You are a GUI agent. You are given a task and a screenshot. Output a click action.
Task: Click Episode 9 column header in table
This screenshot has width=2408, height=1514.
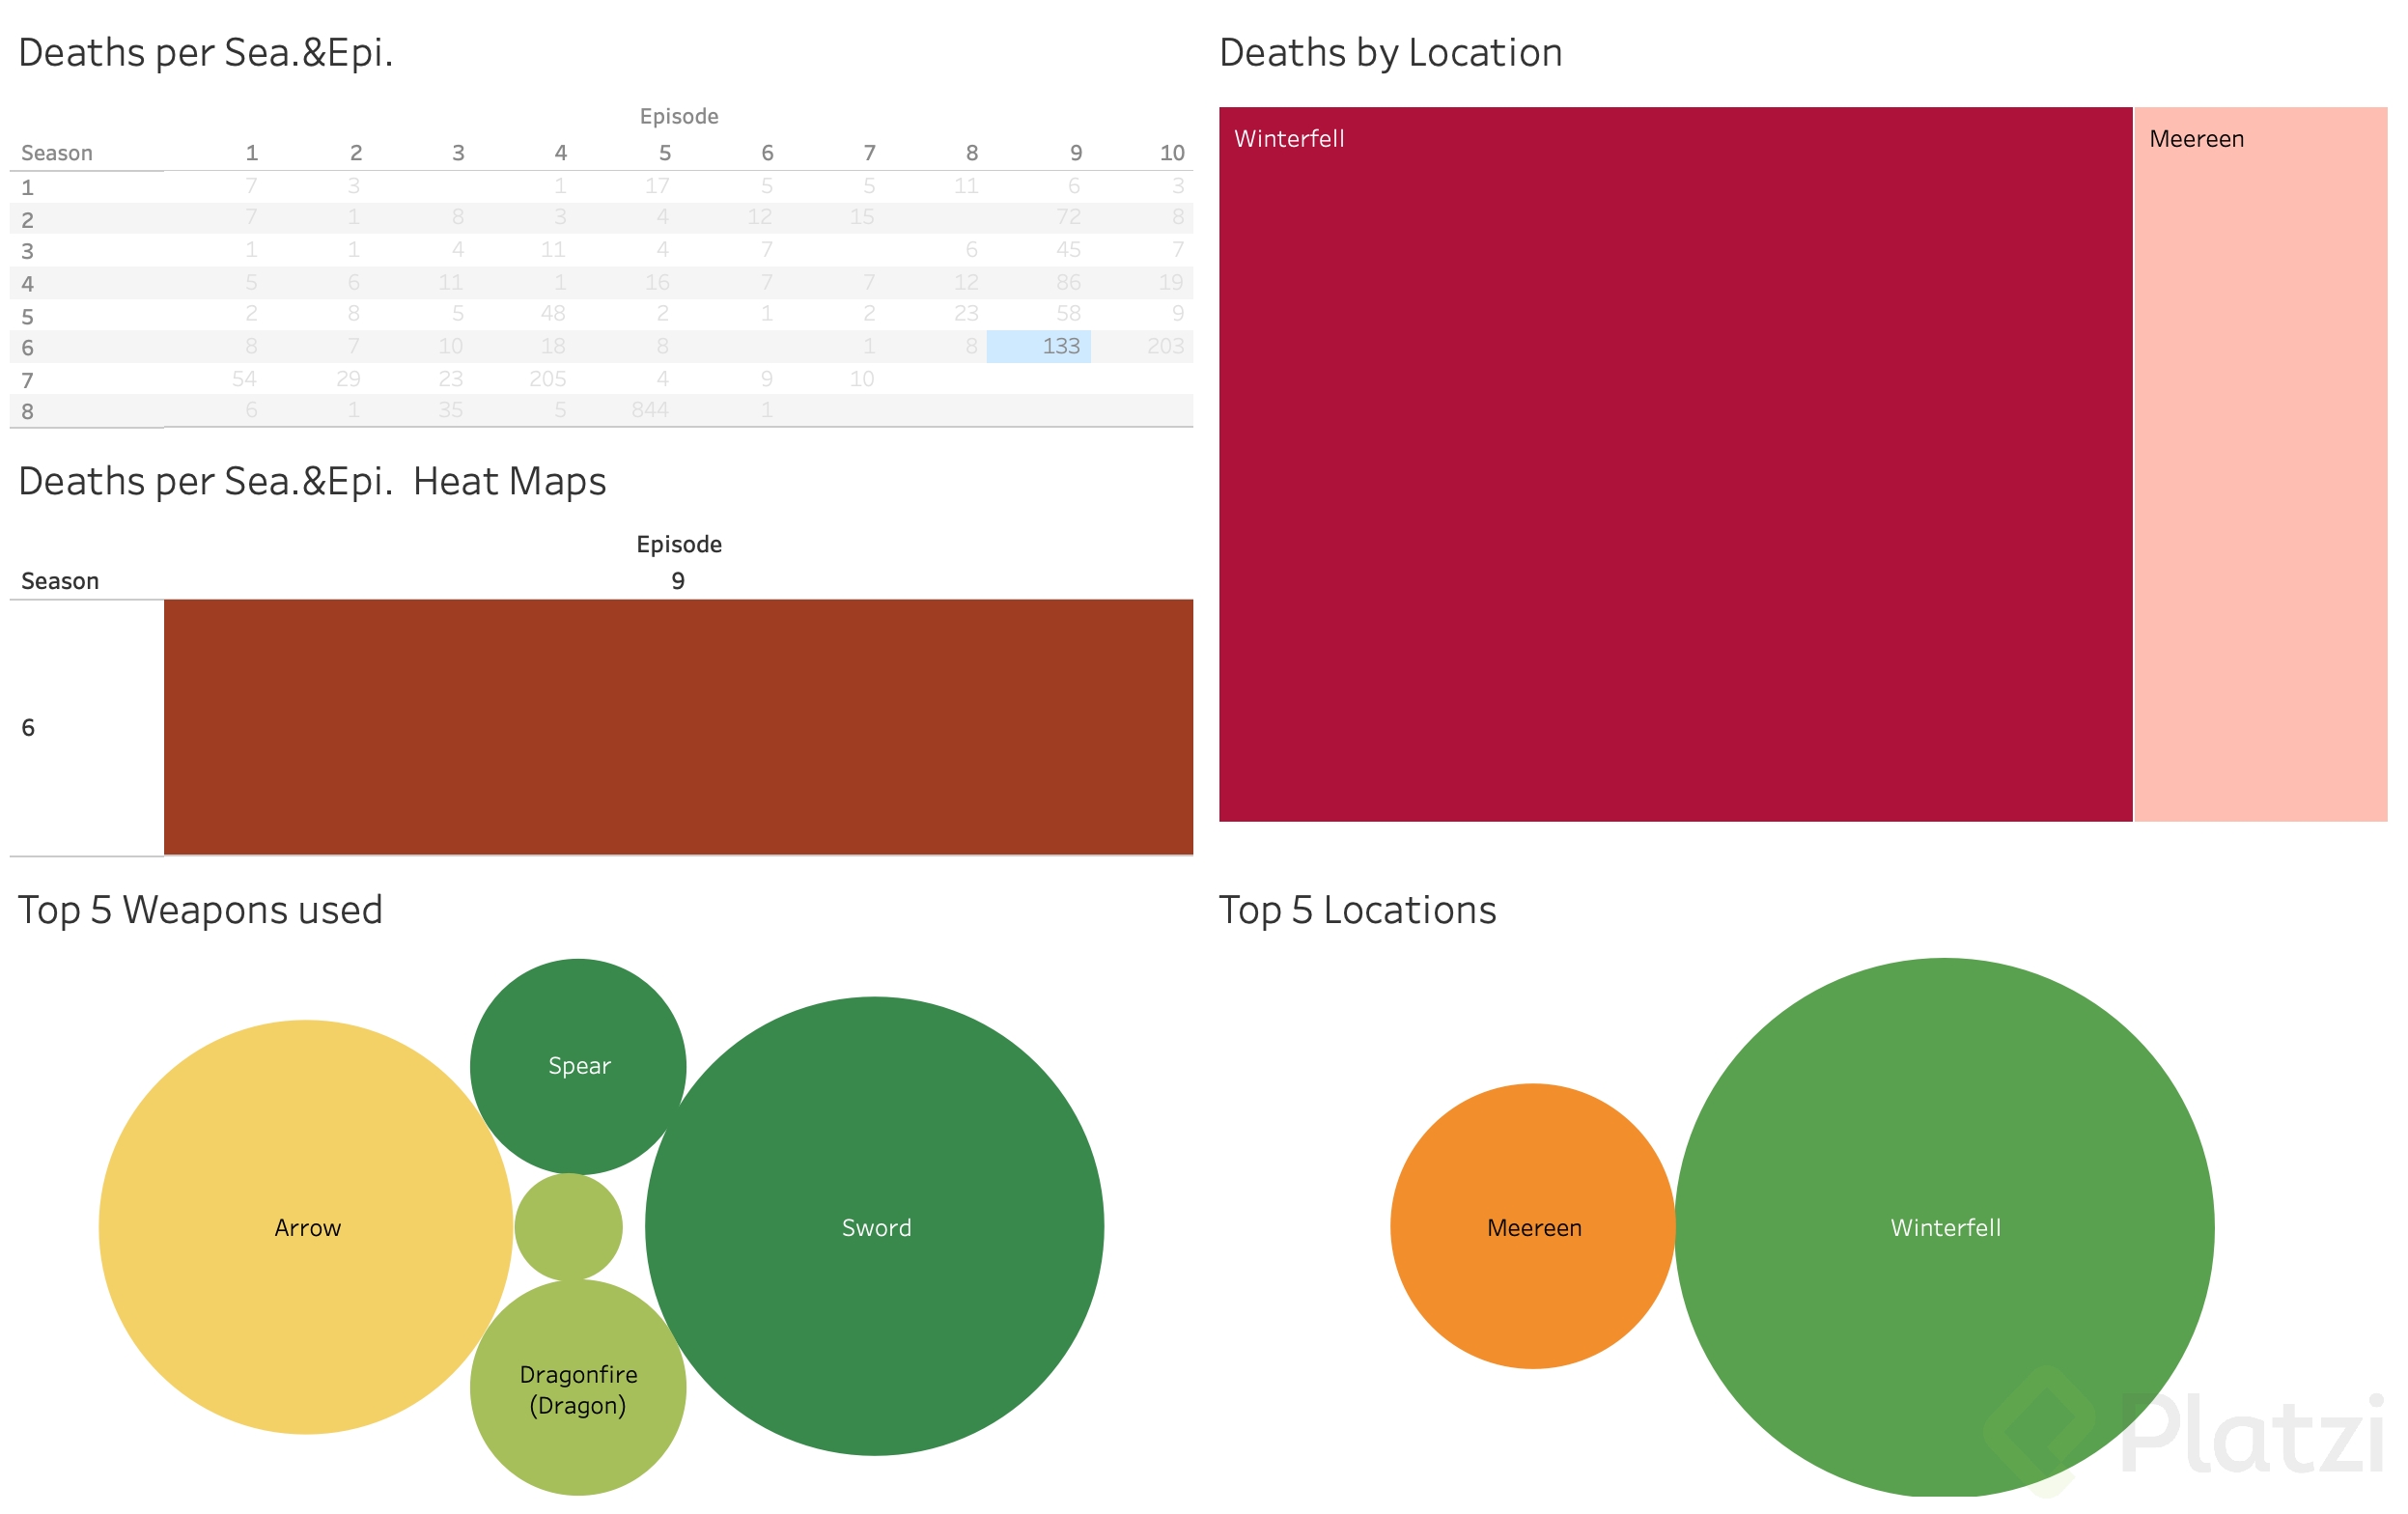click(1076, 153)
